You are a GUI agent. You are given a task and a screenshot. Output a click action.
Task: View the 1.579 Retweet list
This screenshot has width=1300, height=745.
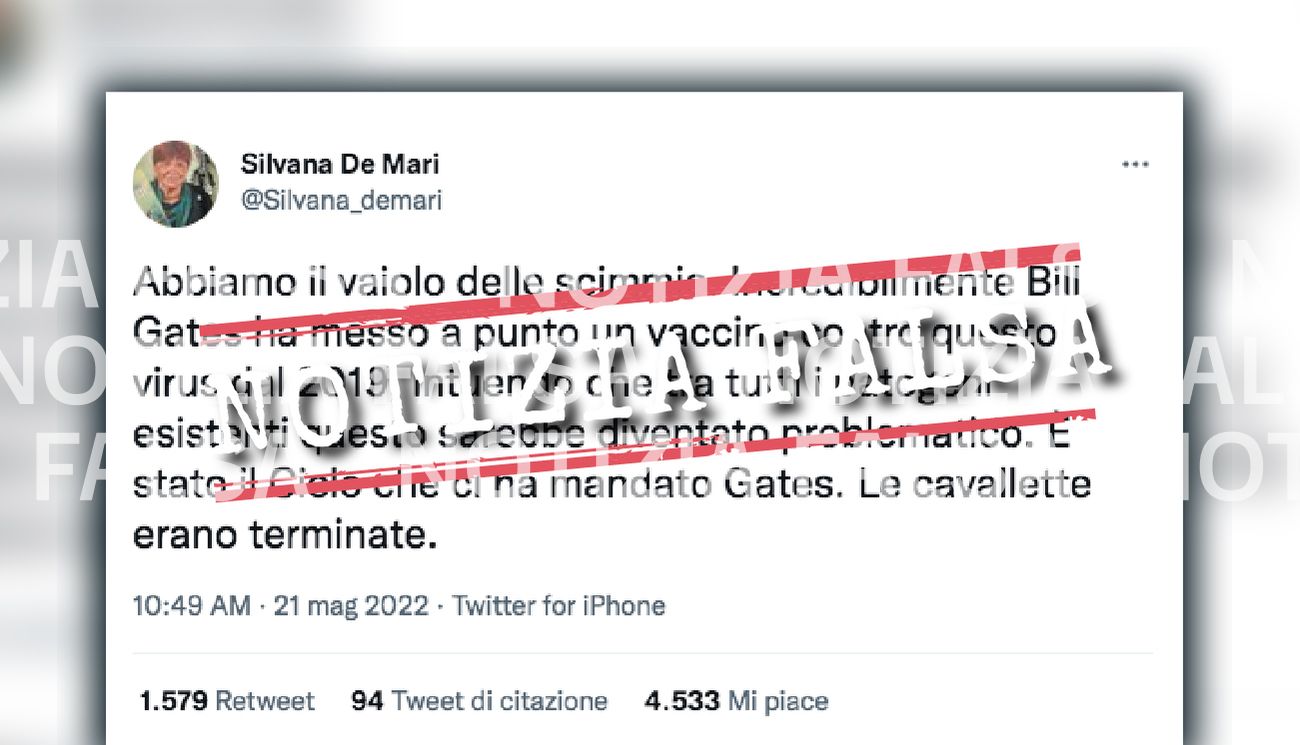pos(227,701)
